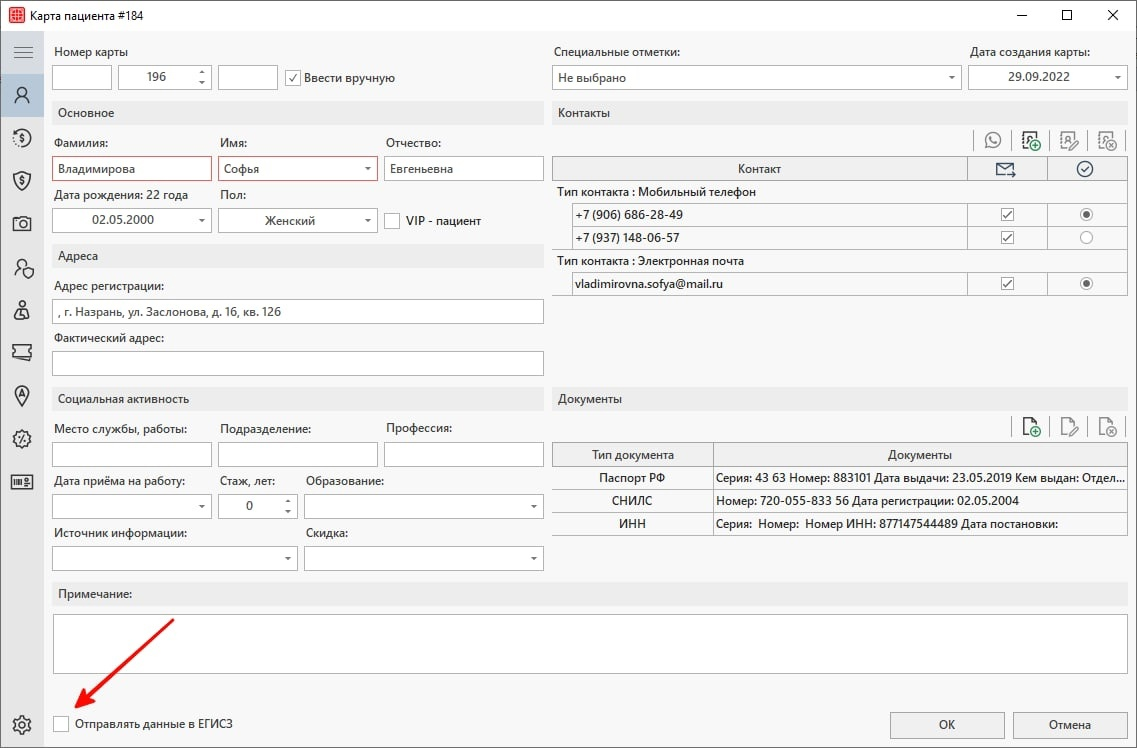Open the insurance shield sidebar icon
1137x748 pixels.
[22, 180]
